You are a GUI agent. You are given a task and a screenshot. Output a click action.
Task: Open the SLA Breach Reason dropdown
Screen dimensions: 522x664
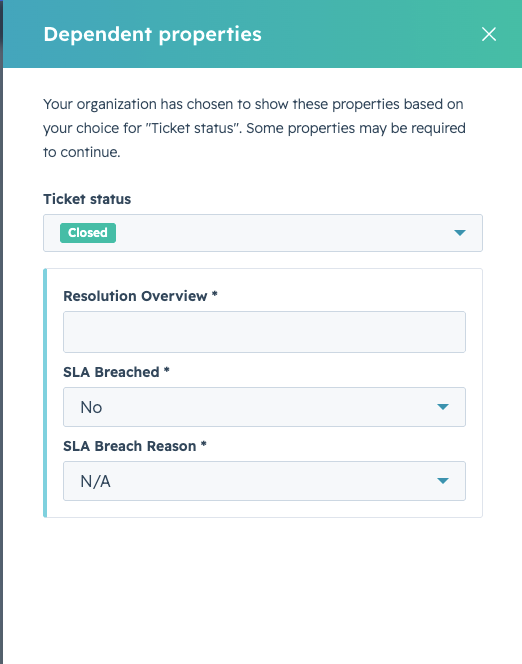coord(264,481)
